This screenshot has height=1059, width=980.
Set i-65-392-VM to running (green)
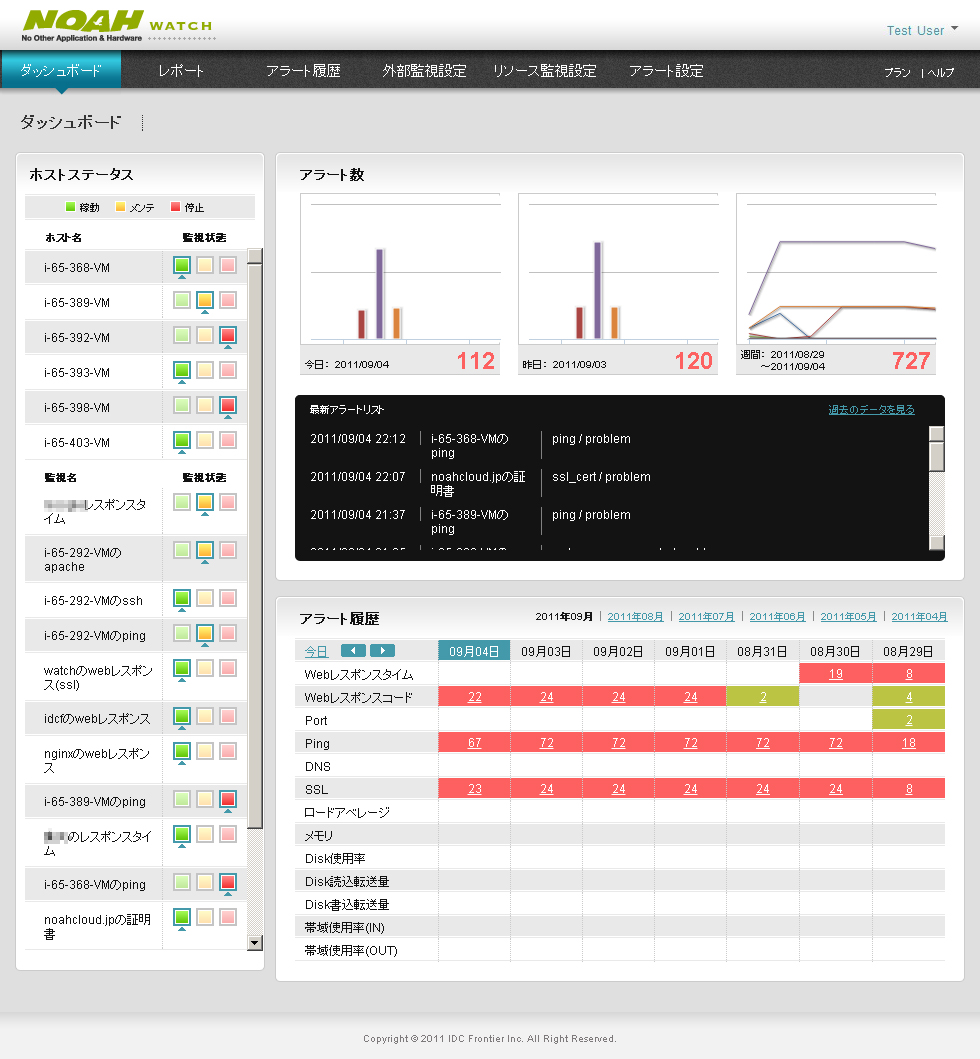[x=182, y=335]
